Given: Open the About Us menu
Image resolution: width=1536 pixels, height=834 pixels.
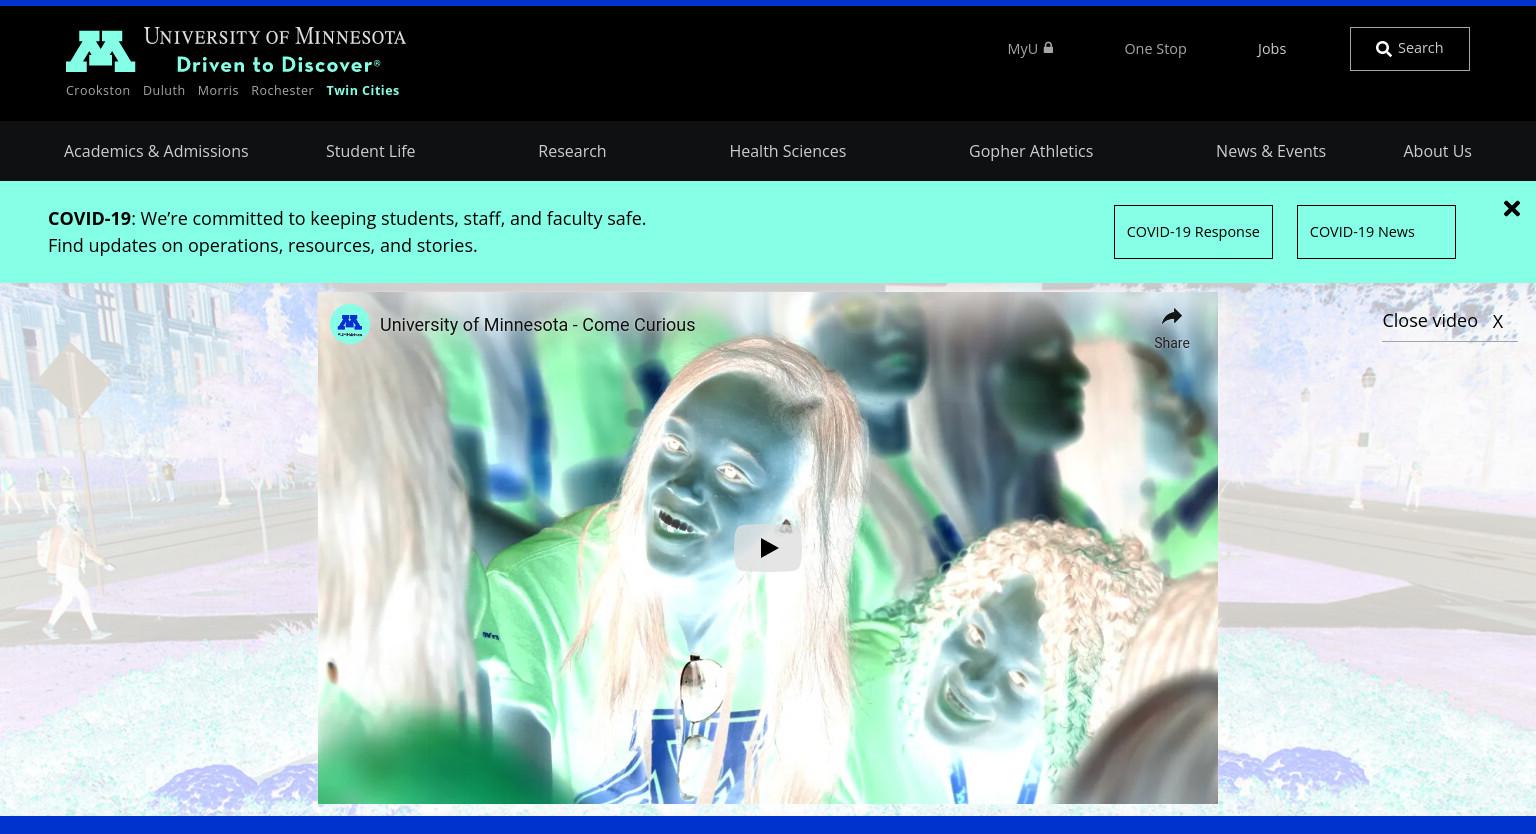Looking at the screenshot, I should (x=1437, y=151).
